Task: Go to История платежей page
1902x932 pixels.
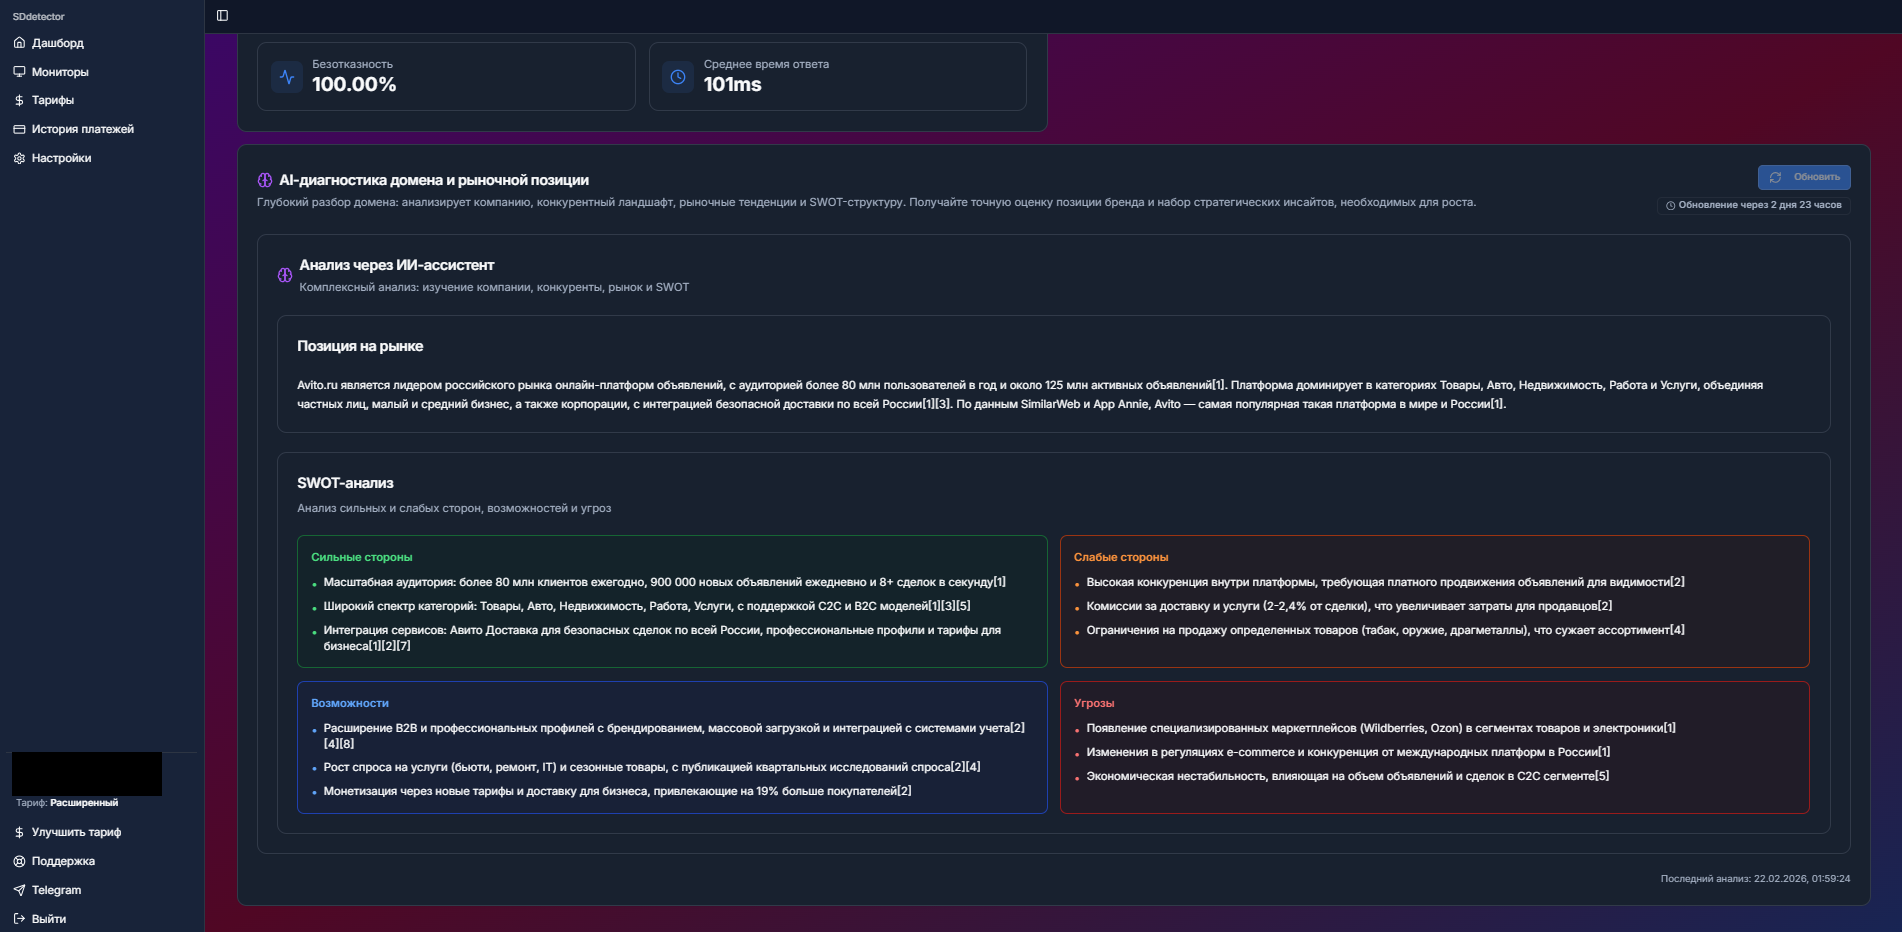Action: pos(82,129)
